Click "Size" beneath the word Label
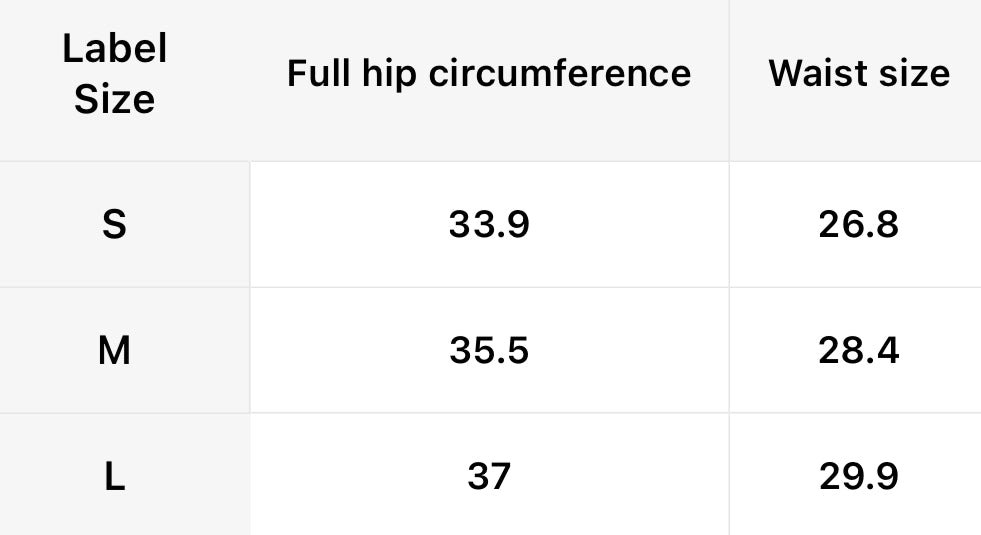The height and width of the screenshot is (535, 981). (115, 99)
